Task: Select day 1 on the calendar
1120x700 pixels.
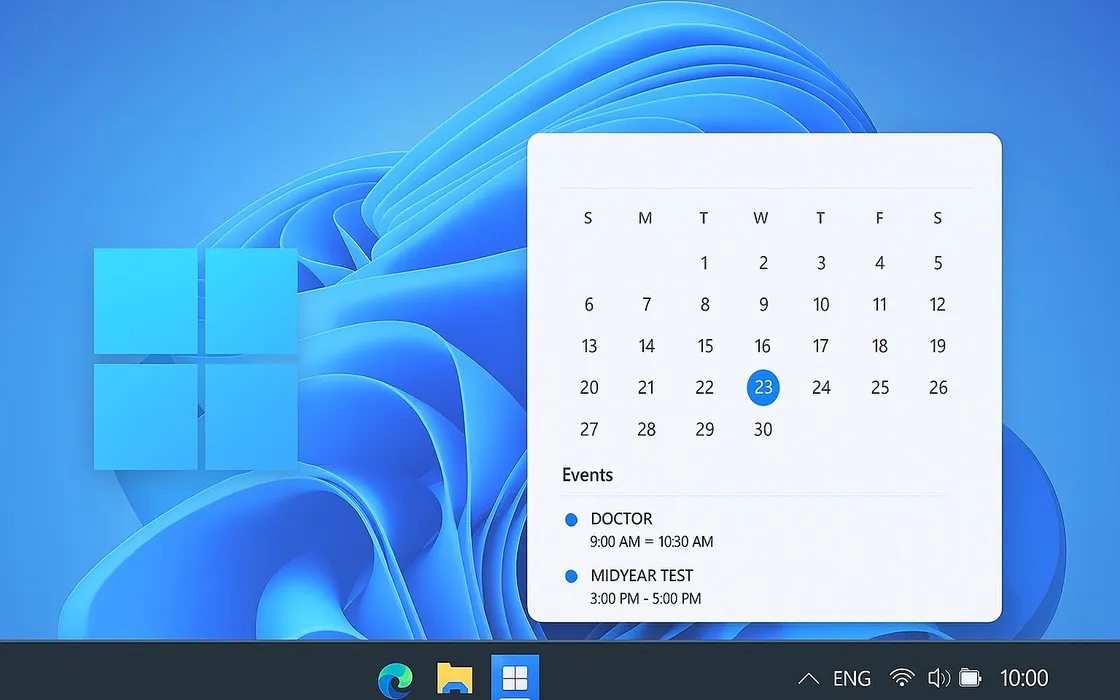Action: tap(704, 262)
